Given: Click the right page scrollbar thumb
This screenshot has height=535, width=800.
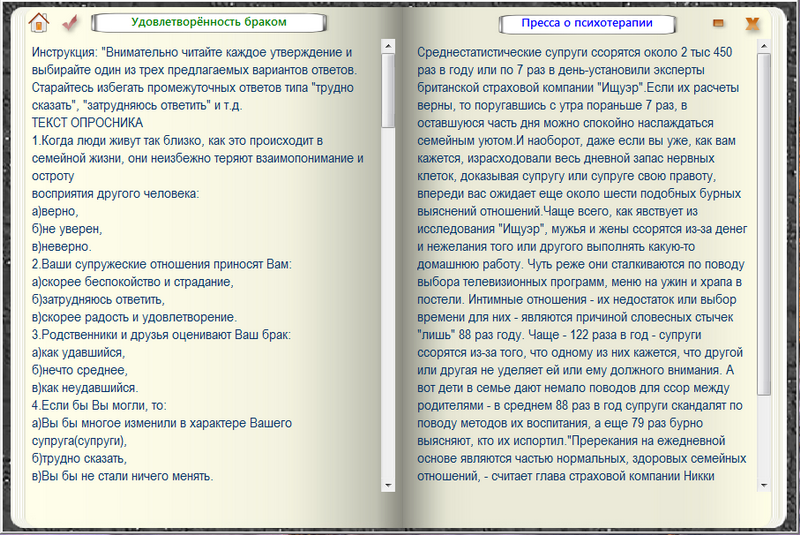Looking at the screenshot, I should pyautogui.click(x=764, y=224).
